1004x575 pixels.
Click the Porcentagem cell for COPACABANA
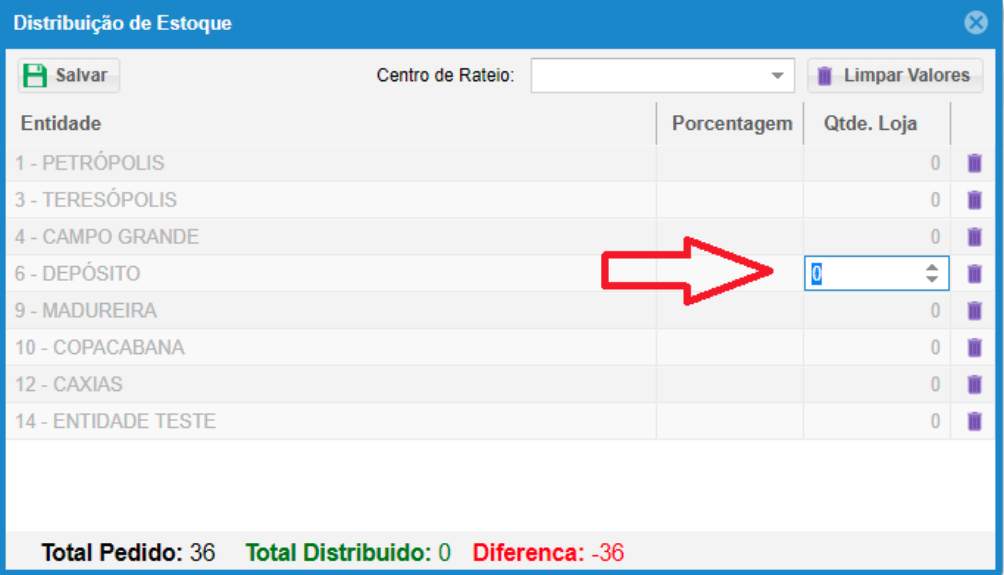pos(729,348)
